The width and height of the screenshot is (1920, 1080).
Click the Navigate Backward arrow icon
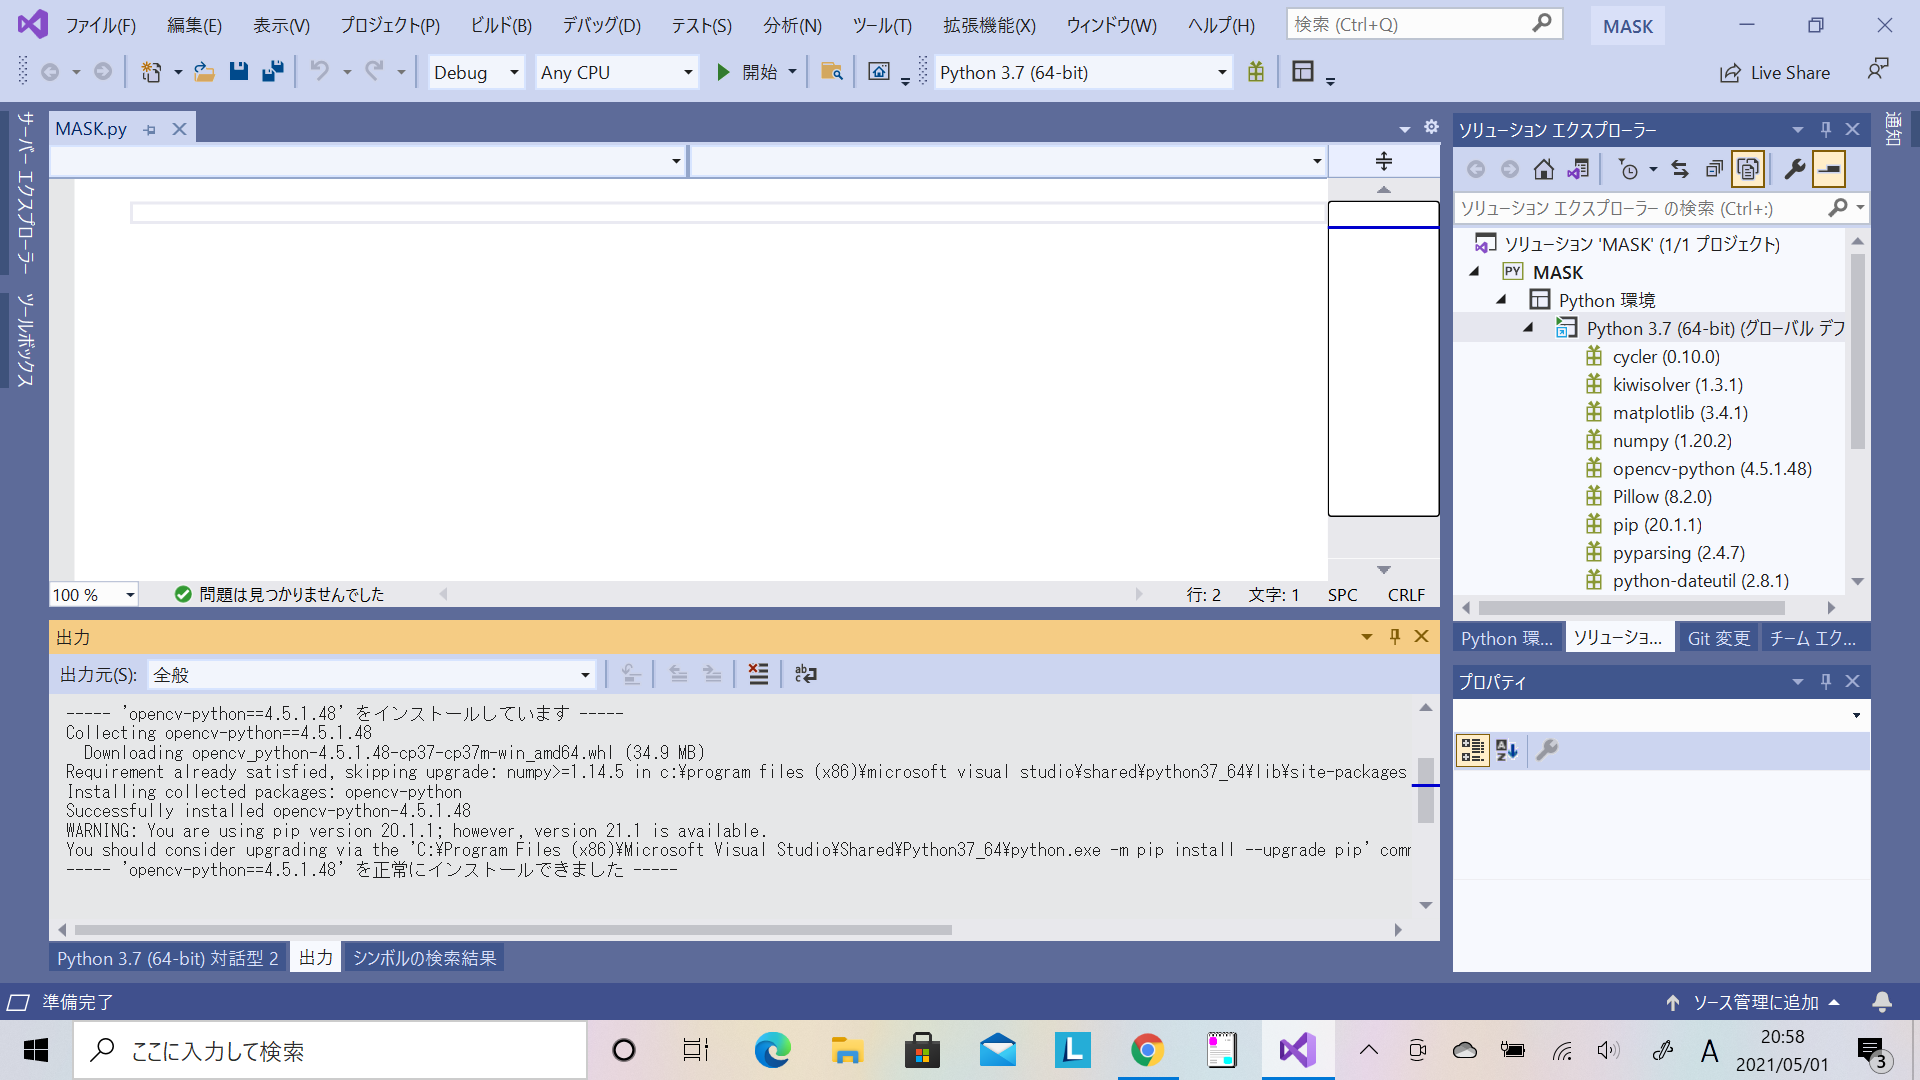point(49,73)
